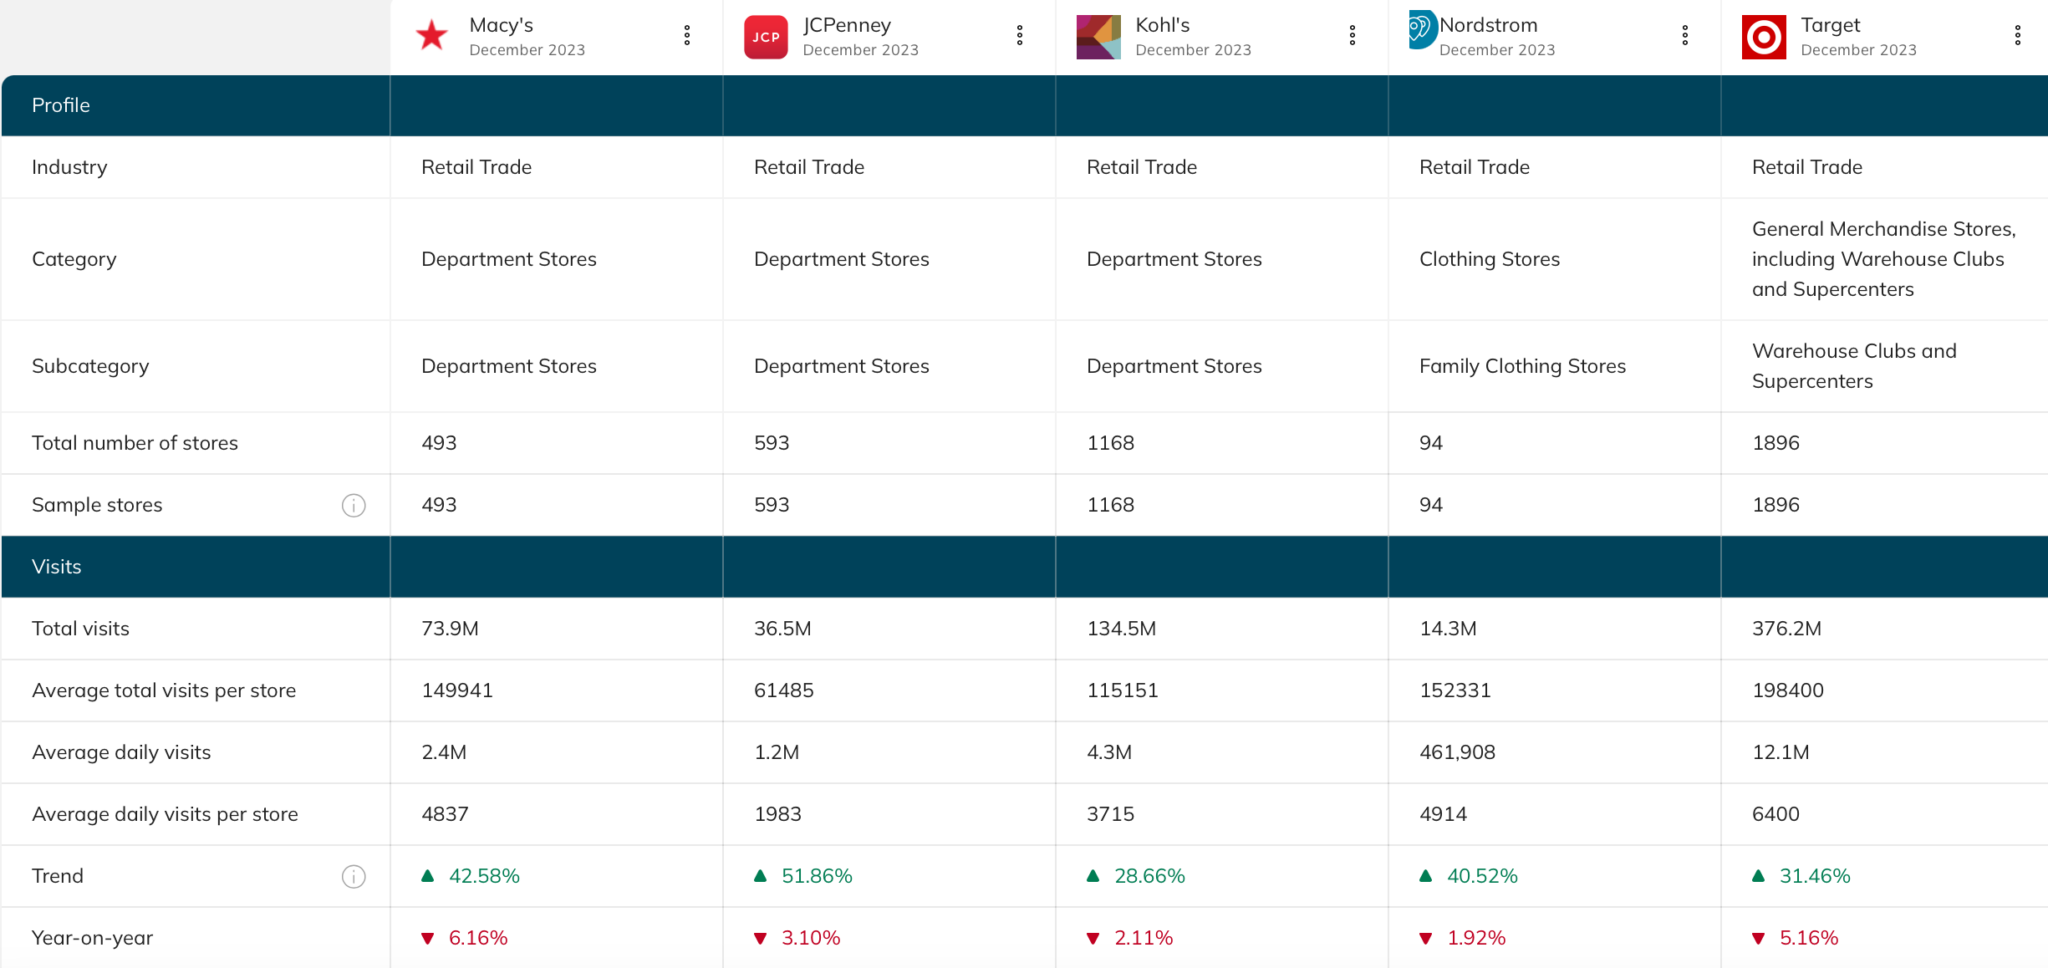Click the JCPenney brand logo
Image resolution: width=2048 pixels, height=968 pixels.
(765, 34)
